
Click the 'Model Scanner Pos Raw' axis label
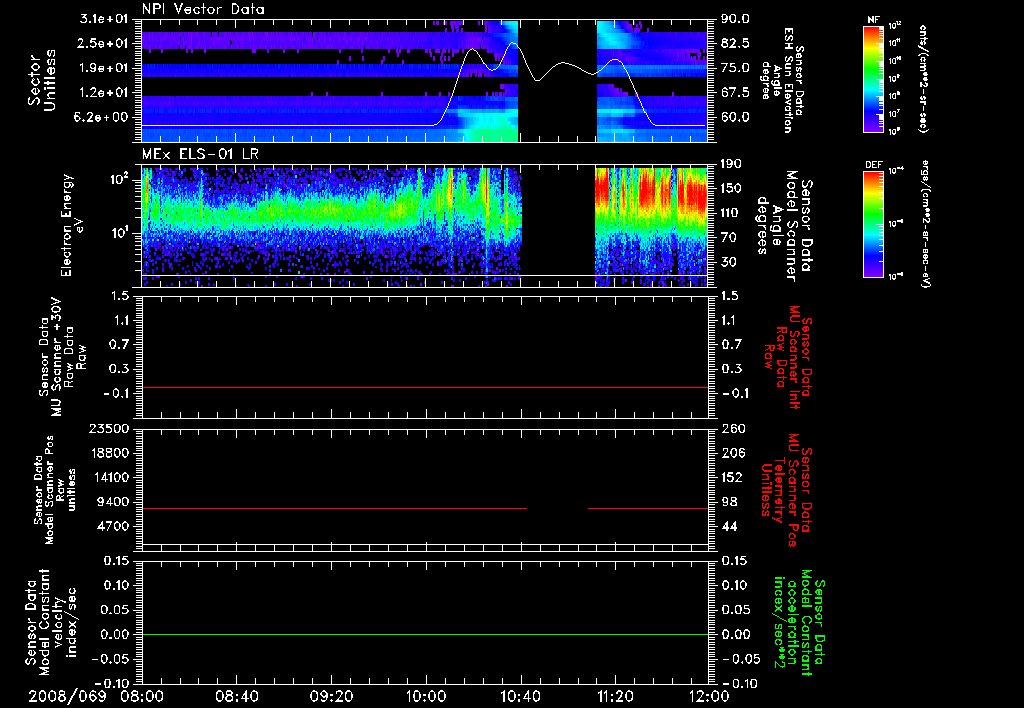click(x=55, y=490)
